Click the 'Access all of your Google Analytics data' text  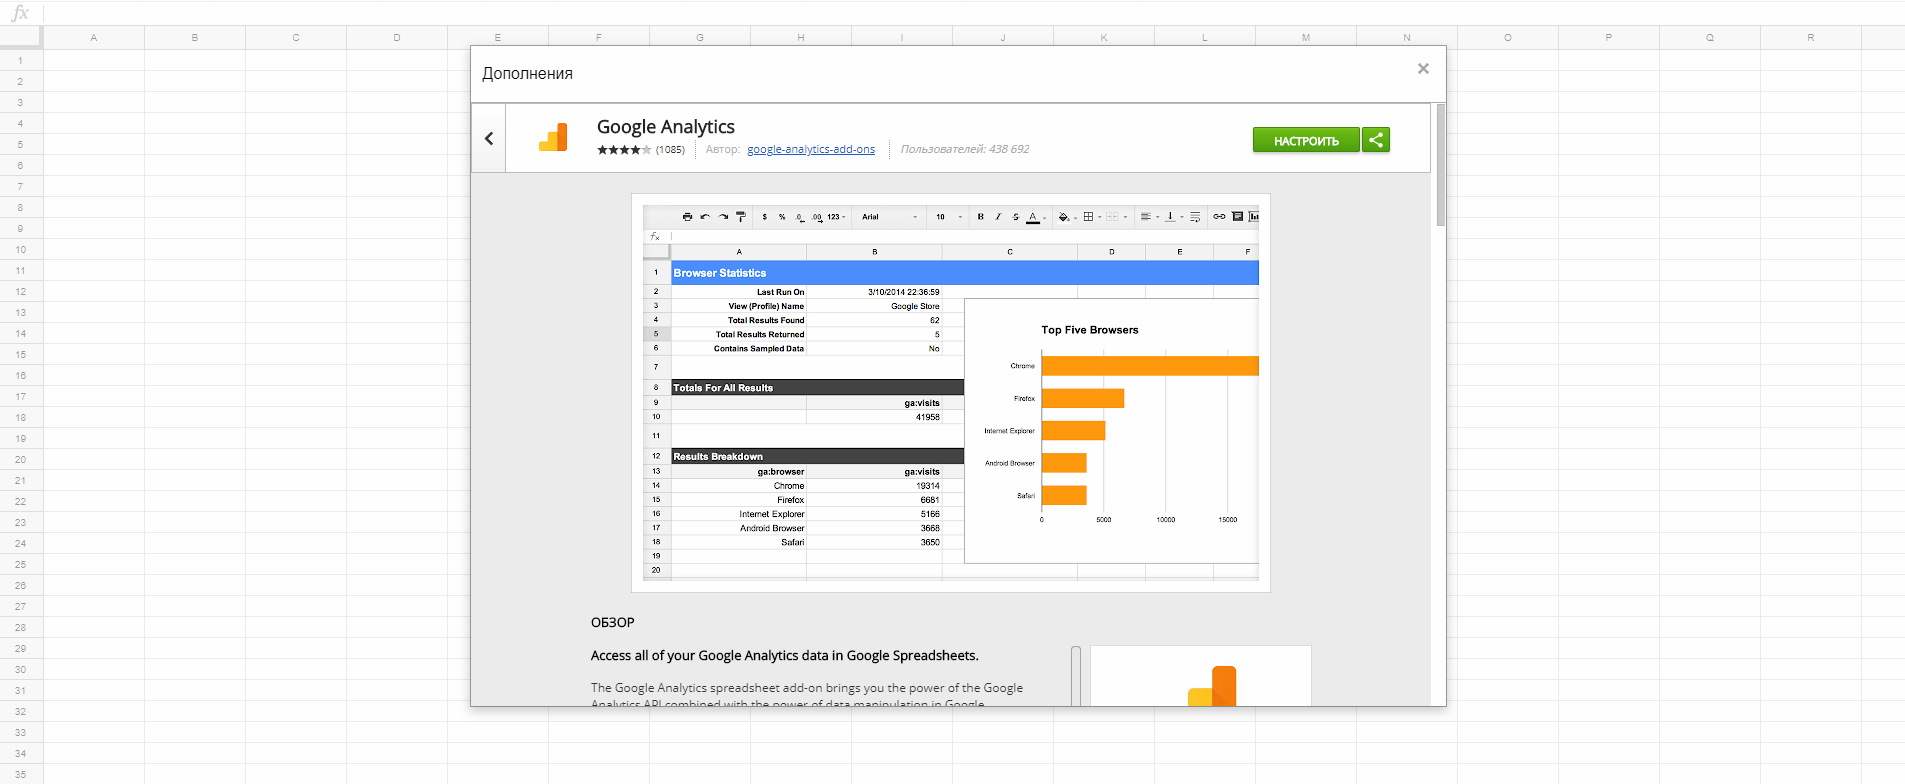pyautogui.click(x=785, y=656)
